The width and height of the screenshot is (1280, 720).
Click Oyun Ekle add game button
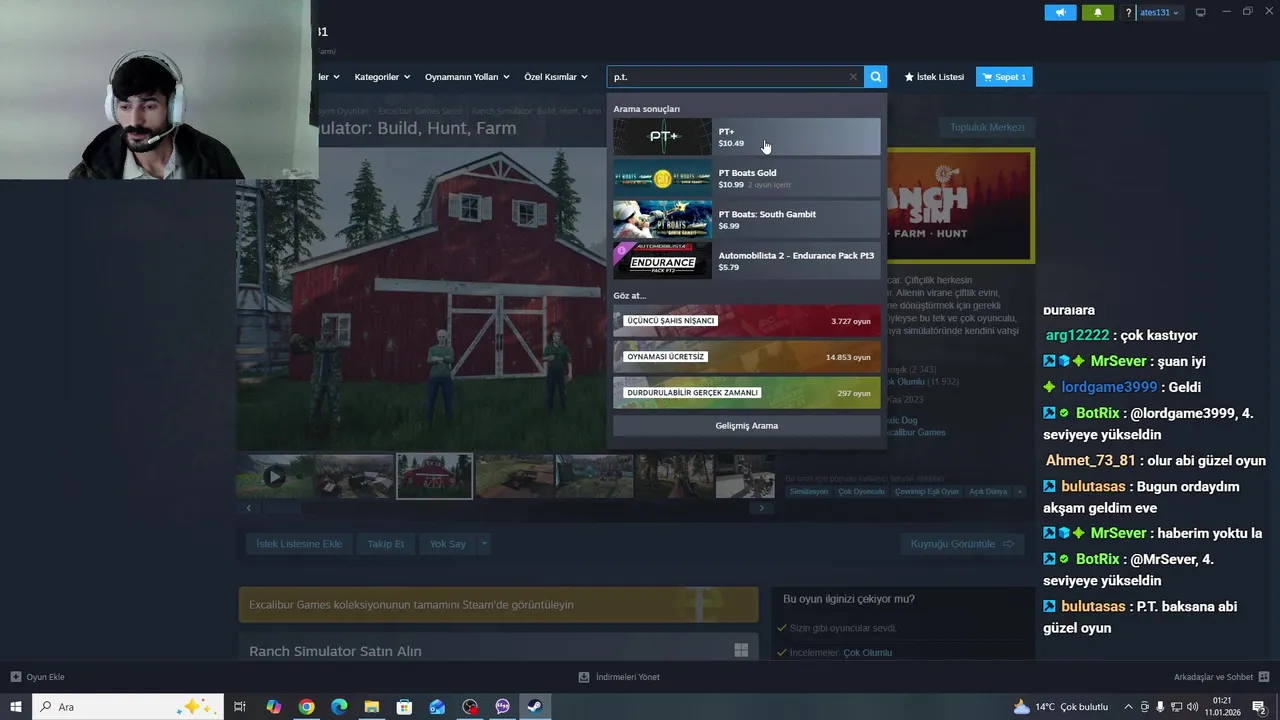[x=37, y=677]
